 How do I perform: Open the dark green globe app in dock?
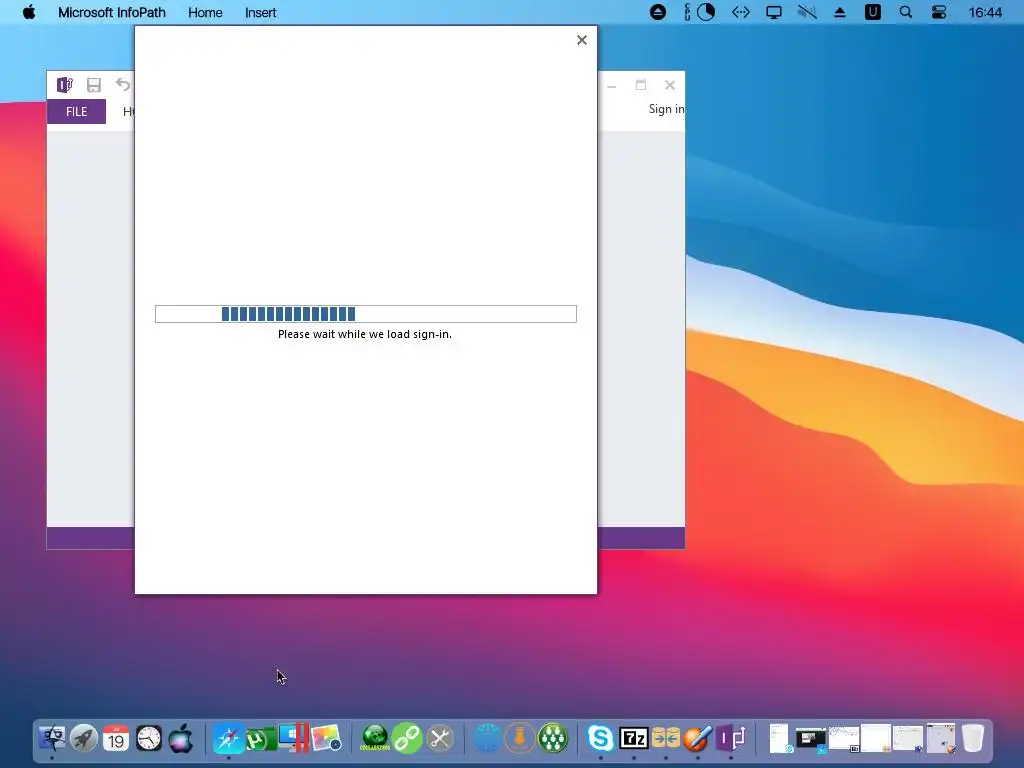coord(375,739)
